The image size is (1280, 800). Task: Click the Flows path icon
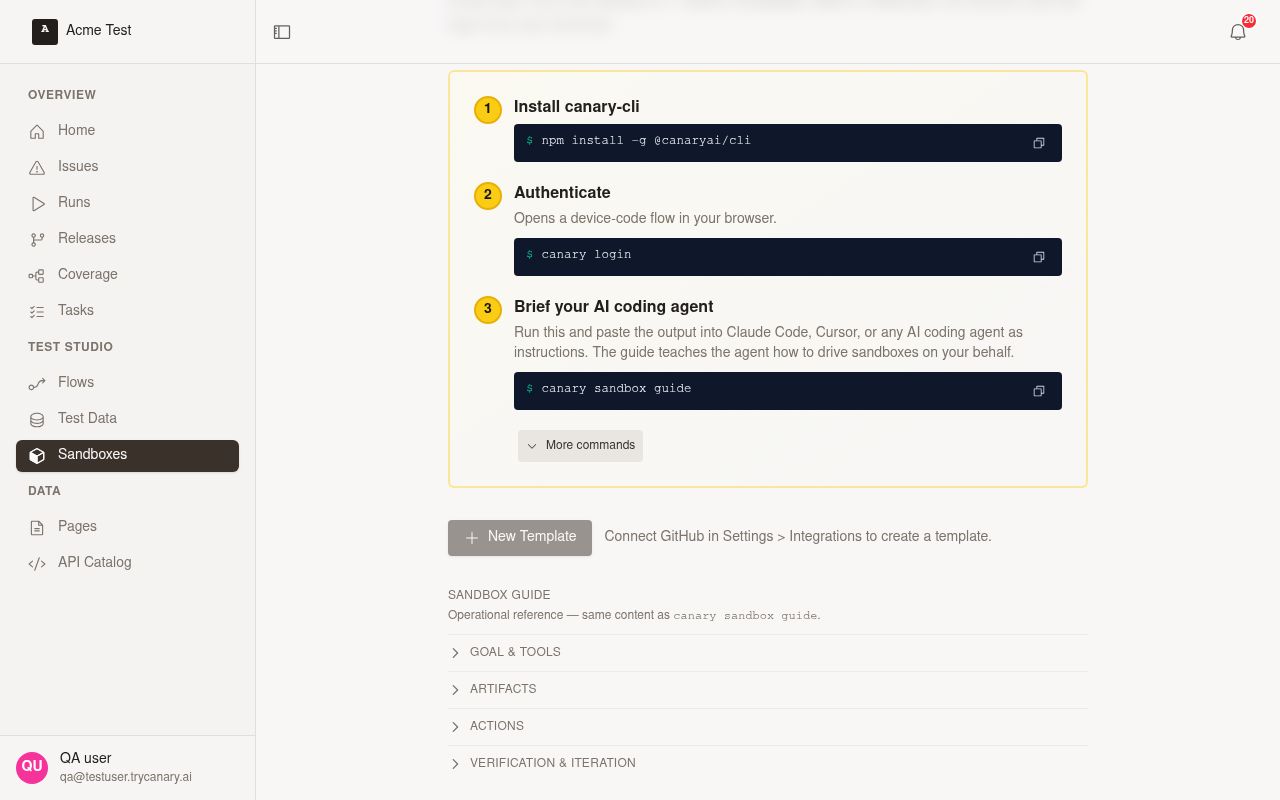point(37,383)
